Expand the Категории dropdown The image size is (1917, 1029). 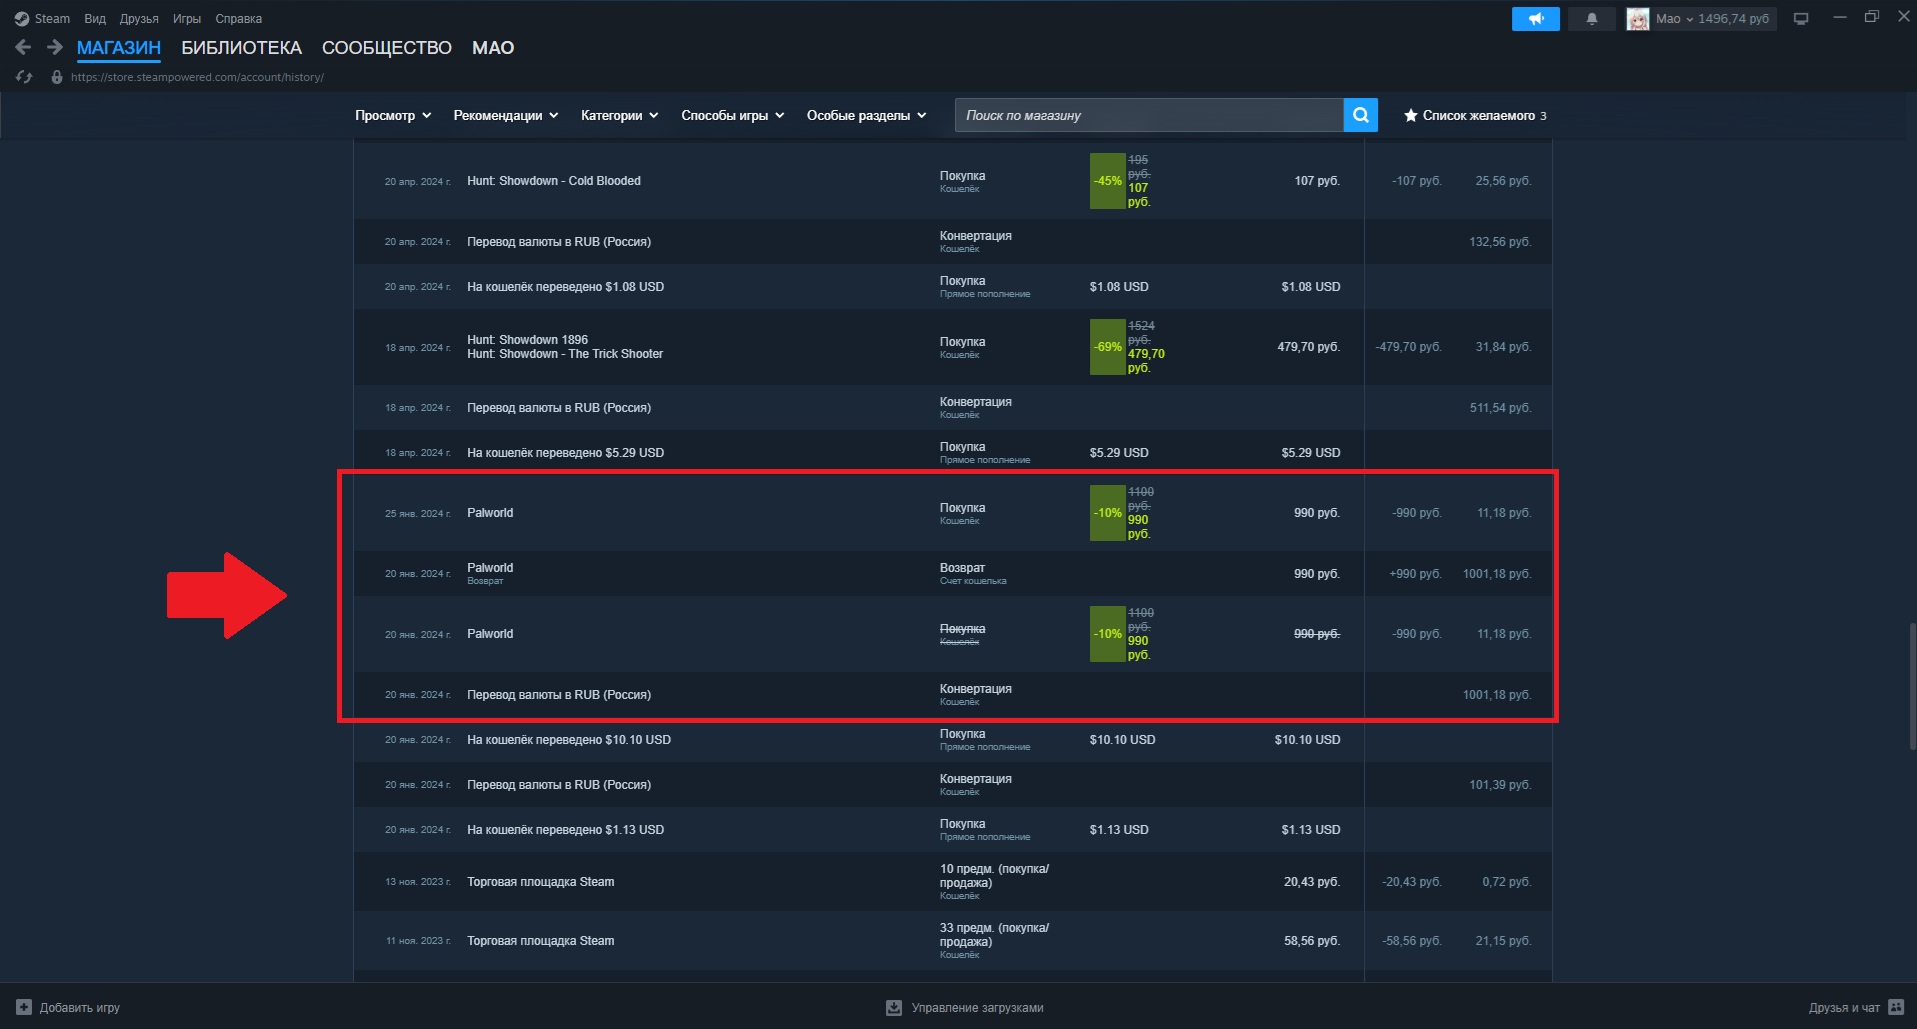coord(620,116)
